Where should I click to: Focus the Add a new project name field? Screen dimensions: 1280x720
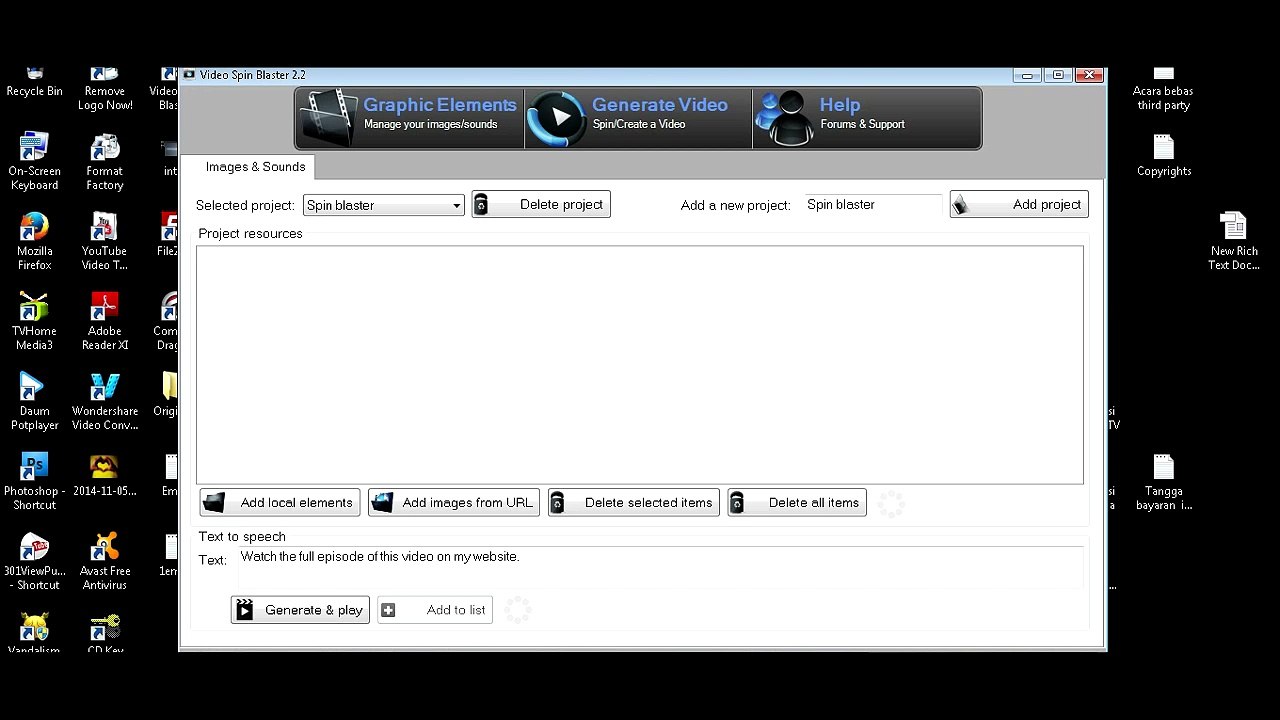873,204
